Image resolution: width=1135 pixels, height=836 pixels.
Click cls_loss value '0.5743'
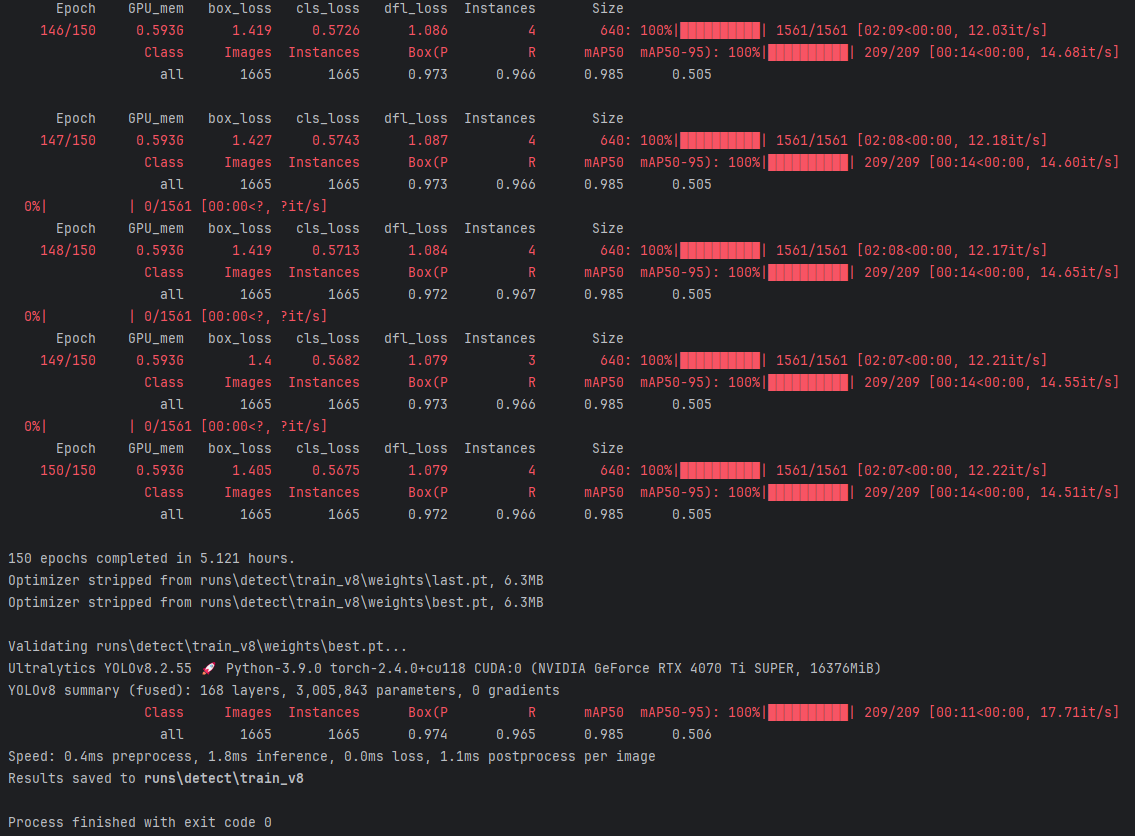336,140
